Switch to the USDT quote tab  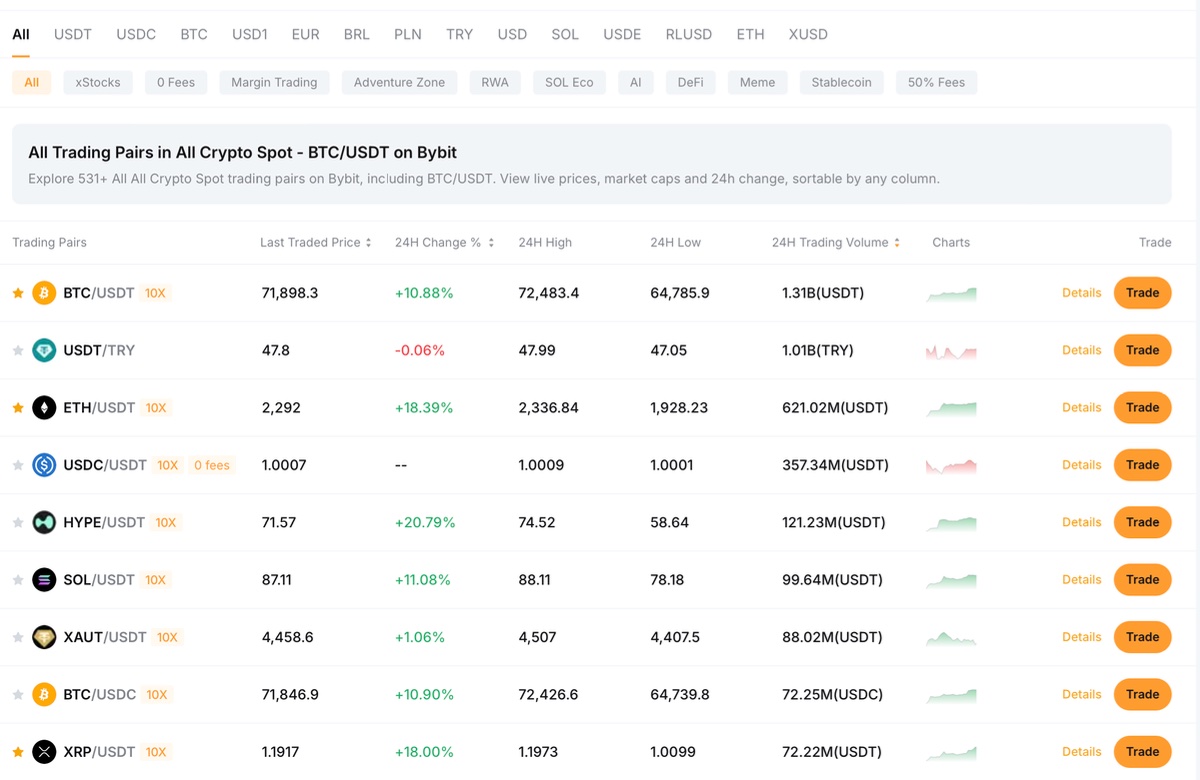(73, 34)
